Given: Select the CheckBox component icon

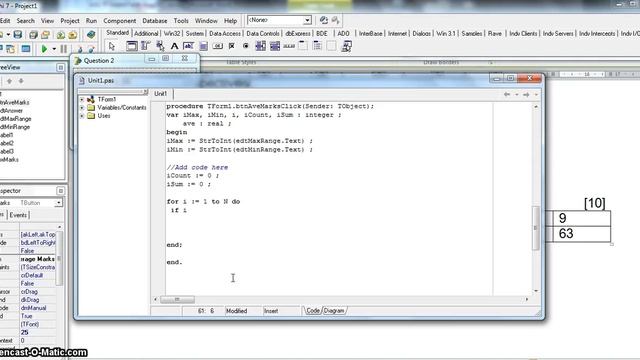Looking at the screenshot, I should pyautogui.click(x=231, y=46).
